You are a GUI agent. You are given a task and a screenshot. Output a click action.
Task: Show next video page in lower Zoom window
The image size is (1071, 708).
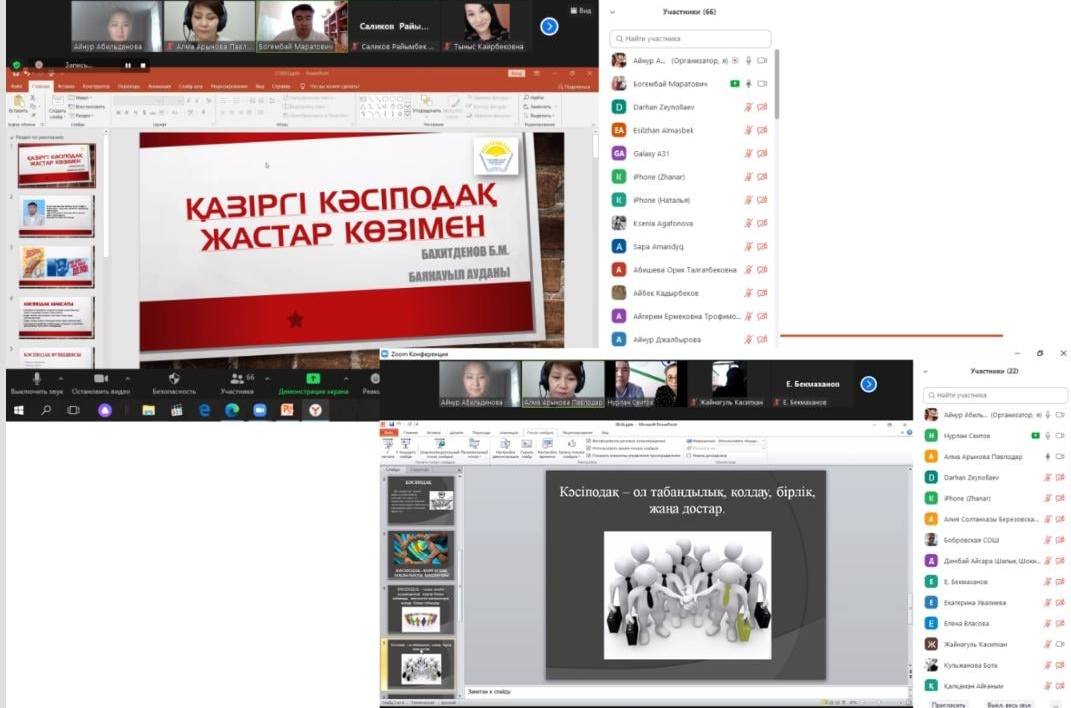coord(868,384)
